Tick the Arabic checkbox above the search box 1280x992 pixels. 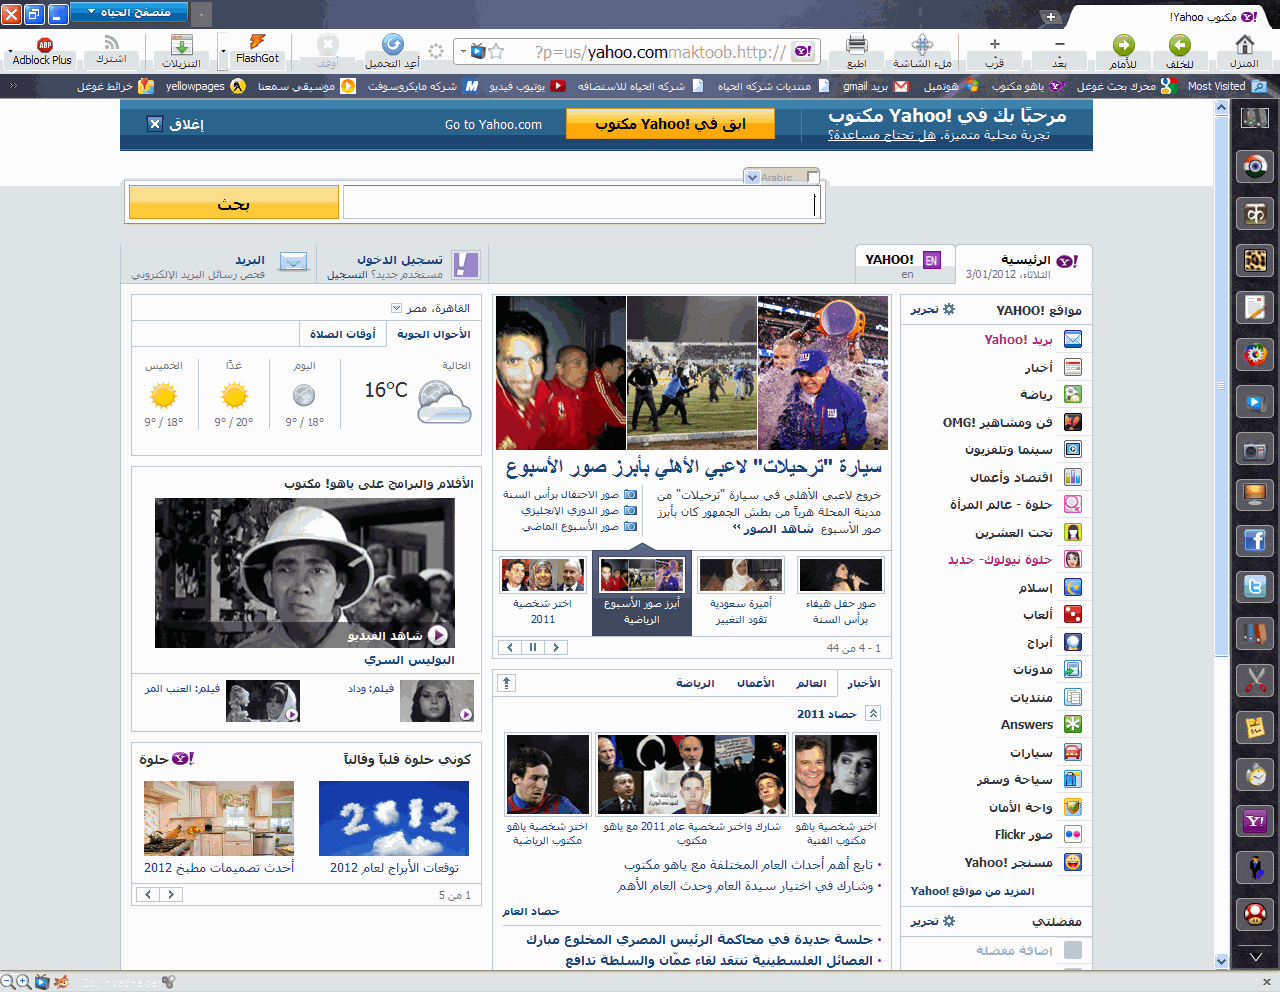pyautogui.click(x=812, y=177)
